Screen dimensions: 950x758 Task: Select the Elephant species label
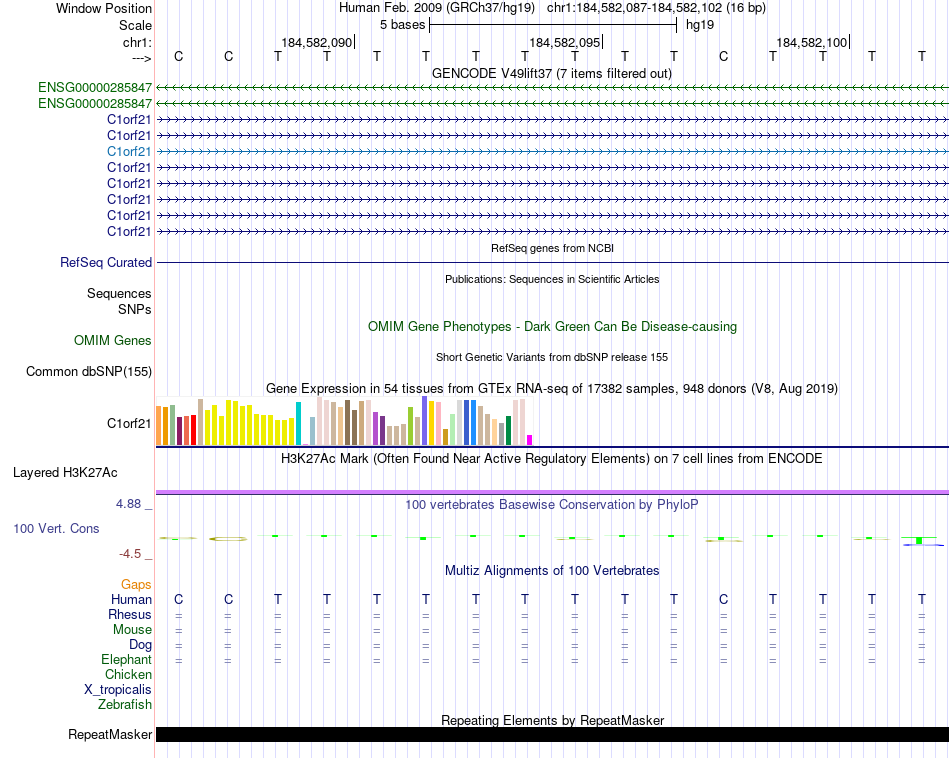point(126,659)
